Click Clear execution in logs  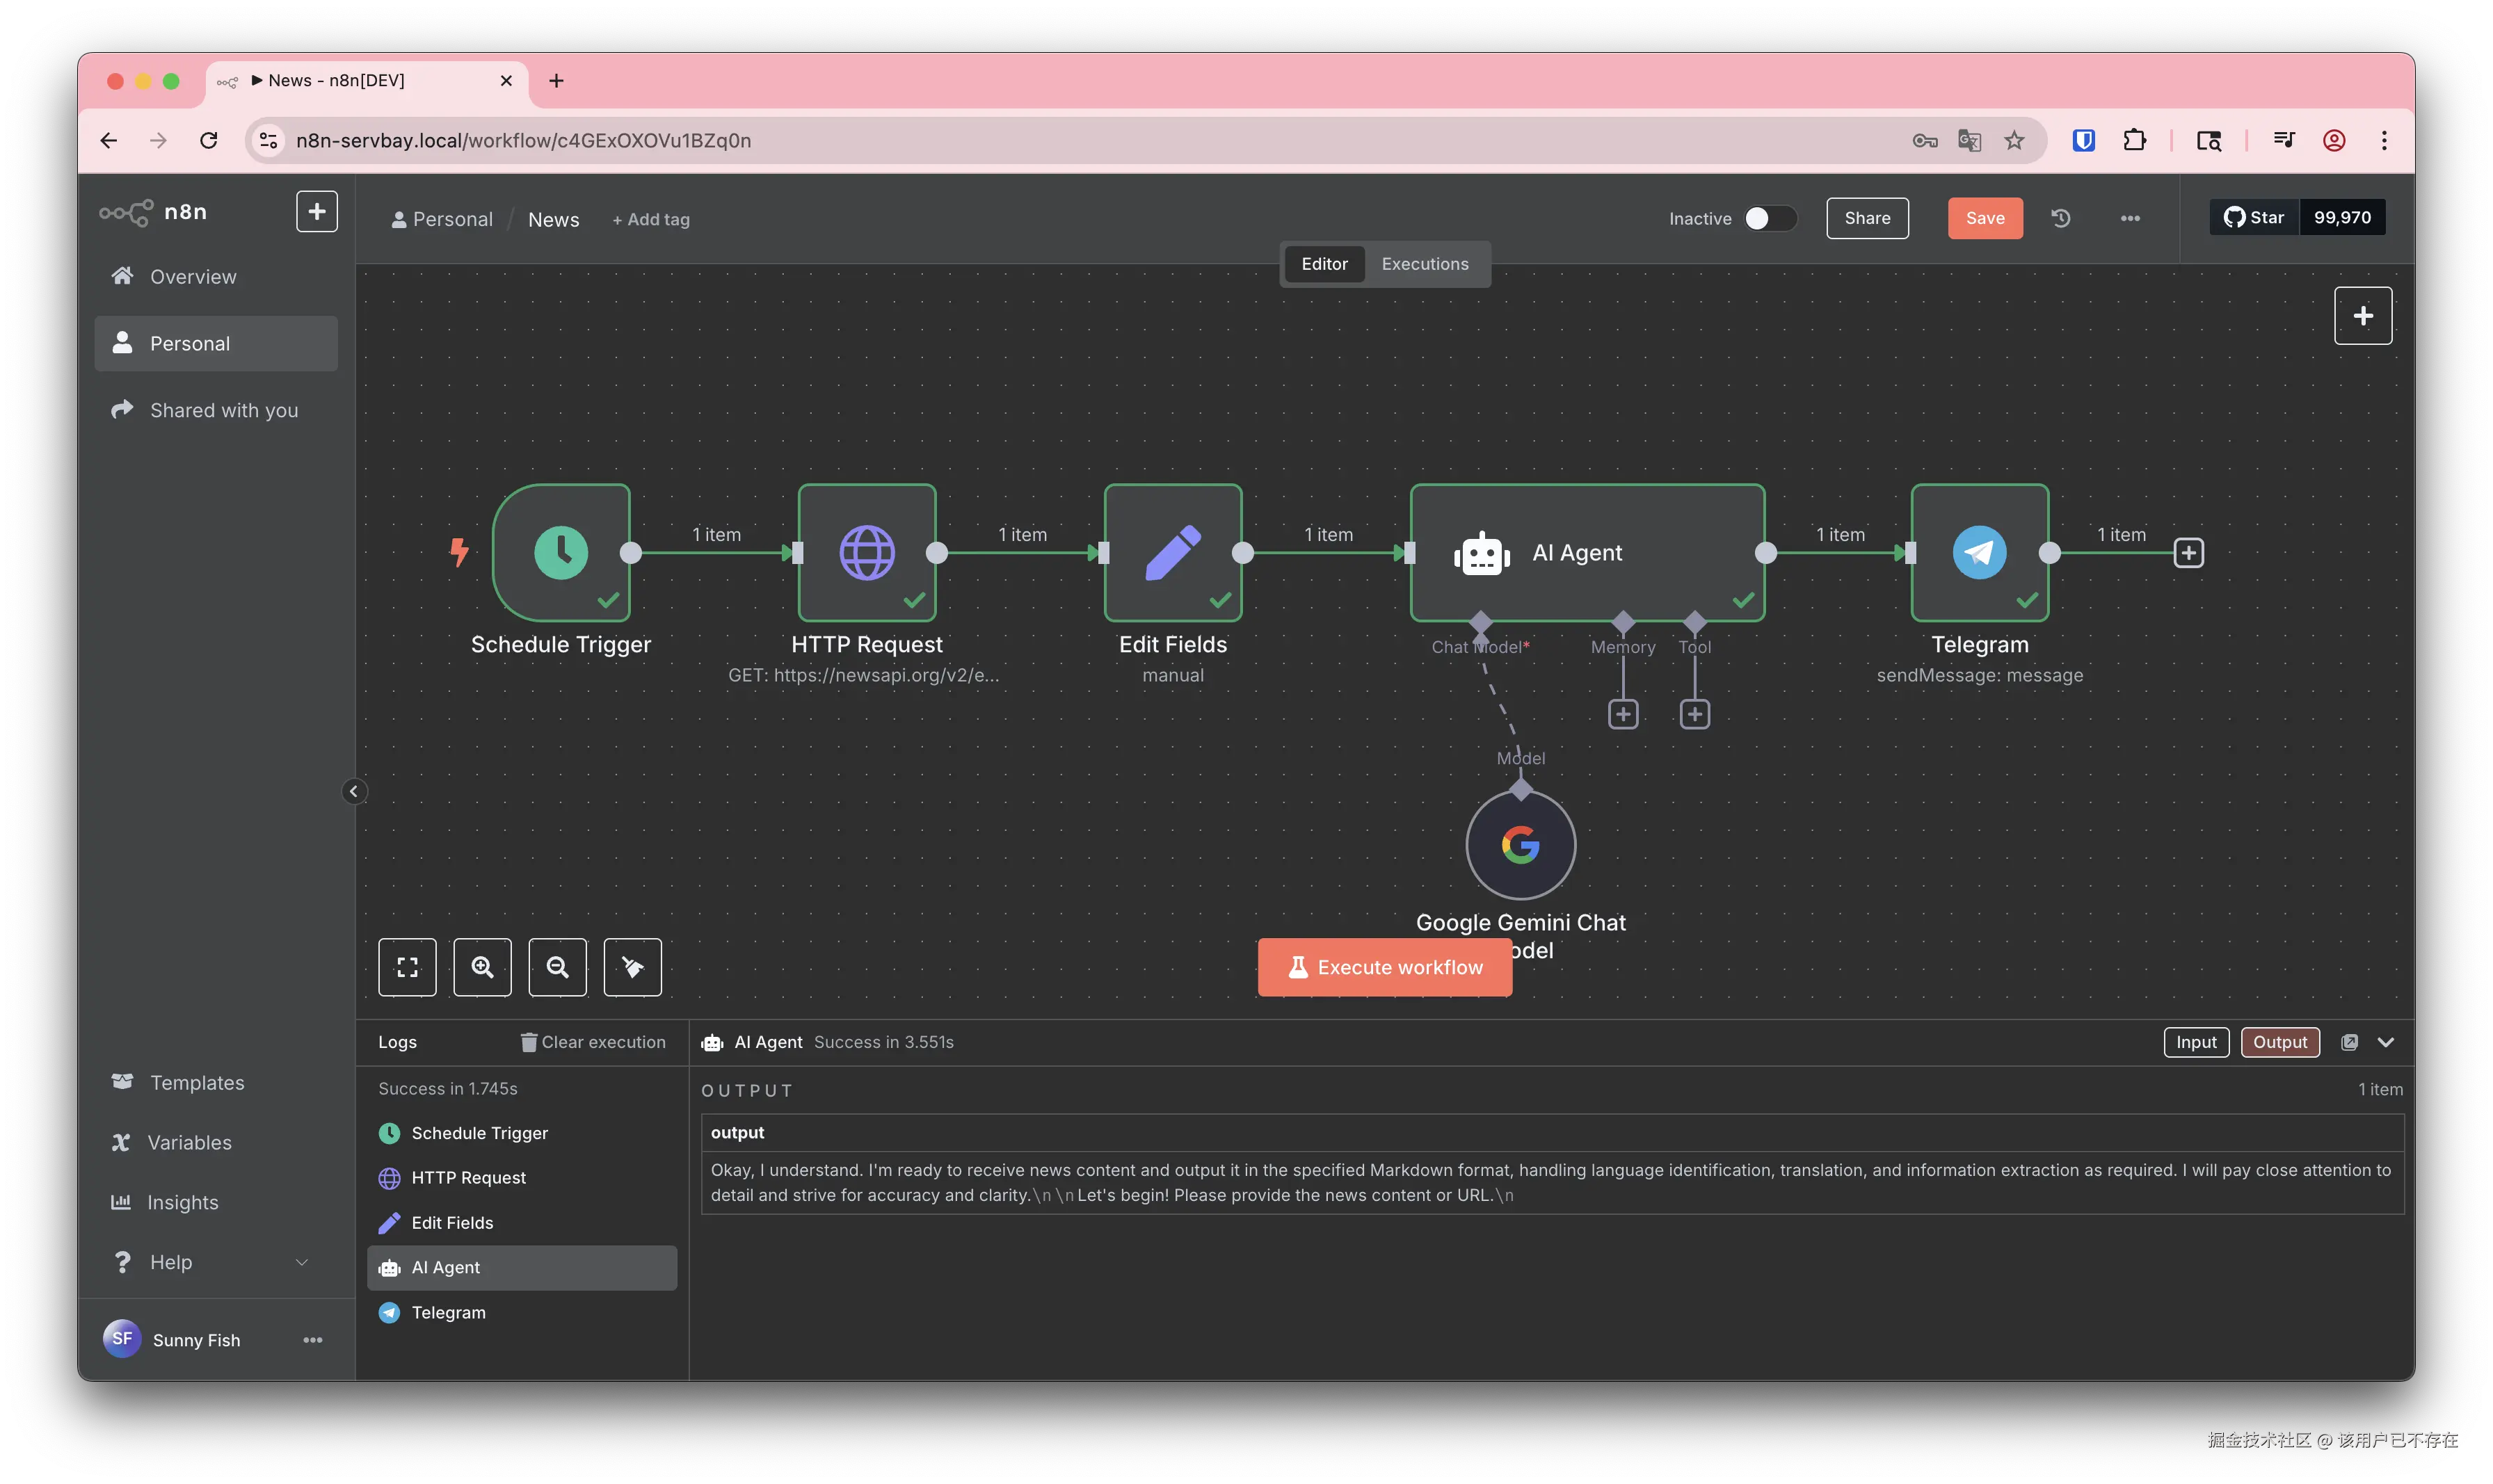pos(593,1042)
